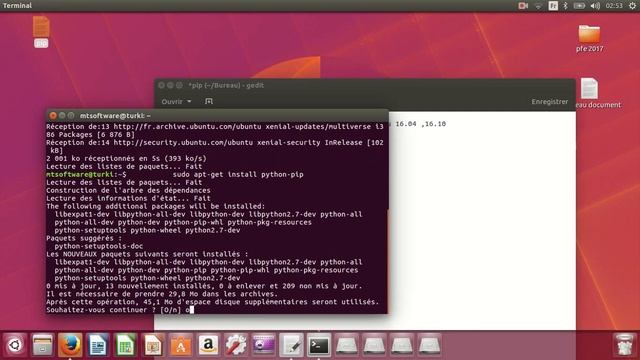
Task: Switch to gedit text editor in dock
Action: pos(291,345)
